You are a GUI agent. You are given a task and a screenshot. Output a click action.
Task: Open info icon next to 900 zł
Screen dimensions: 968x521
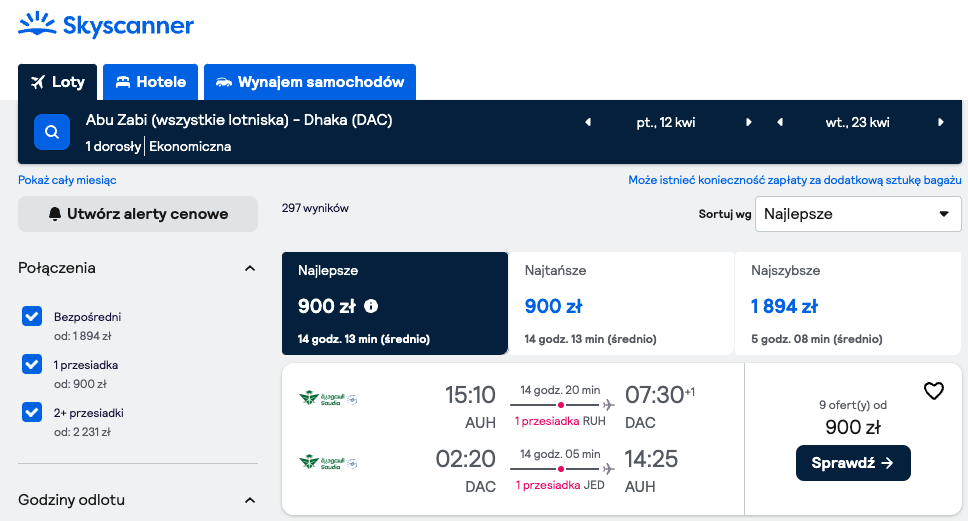(x=371, y=306)
